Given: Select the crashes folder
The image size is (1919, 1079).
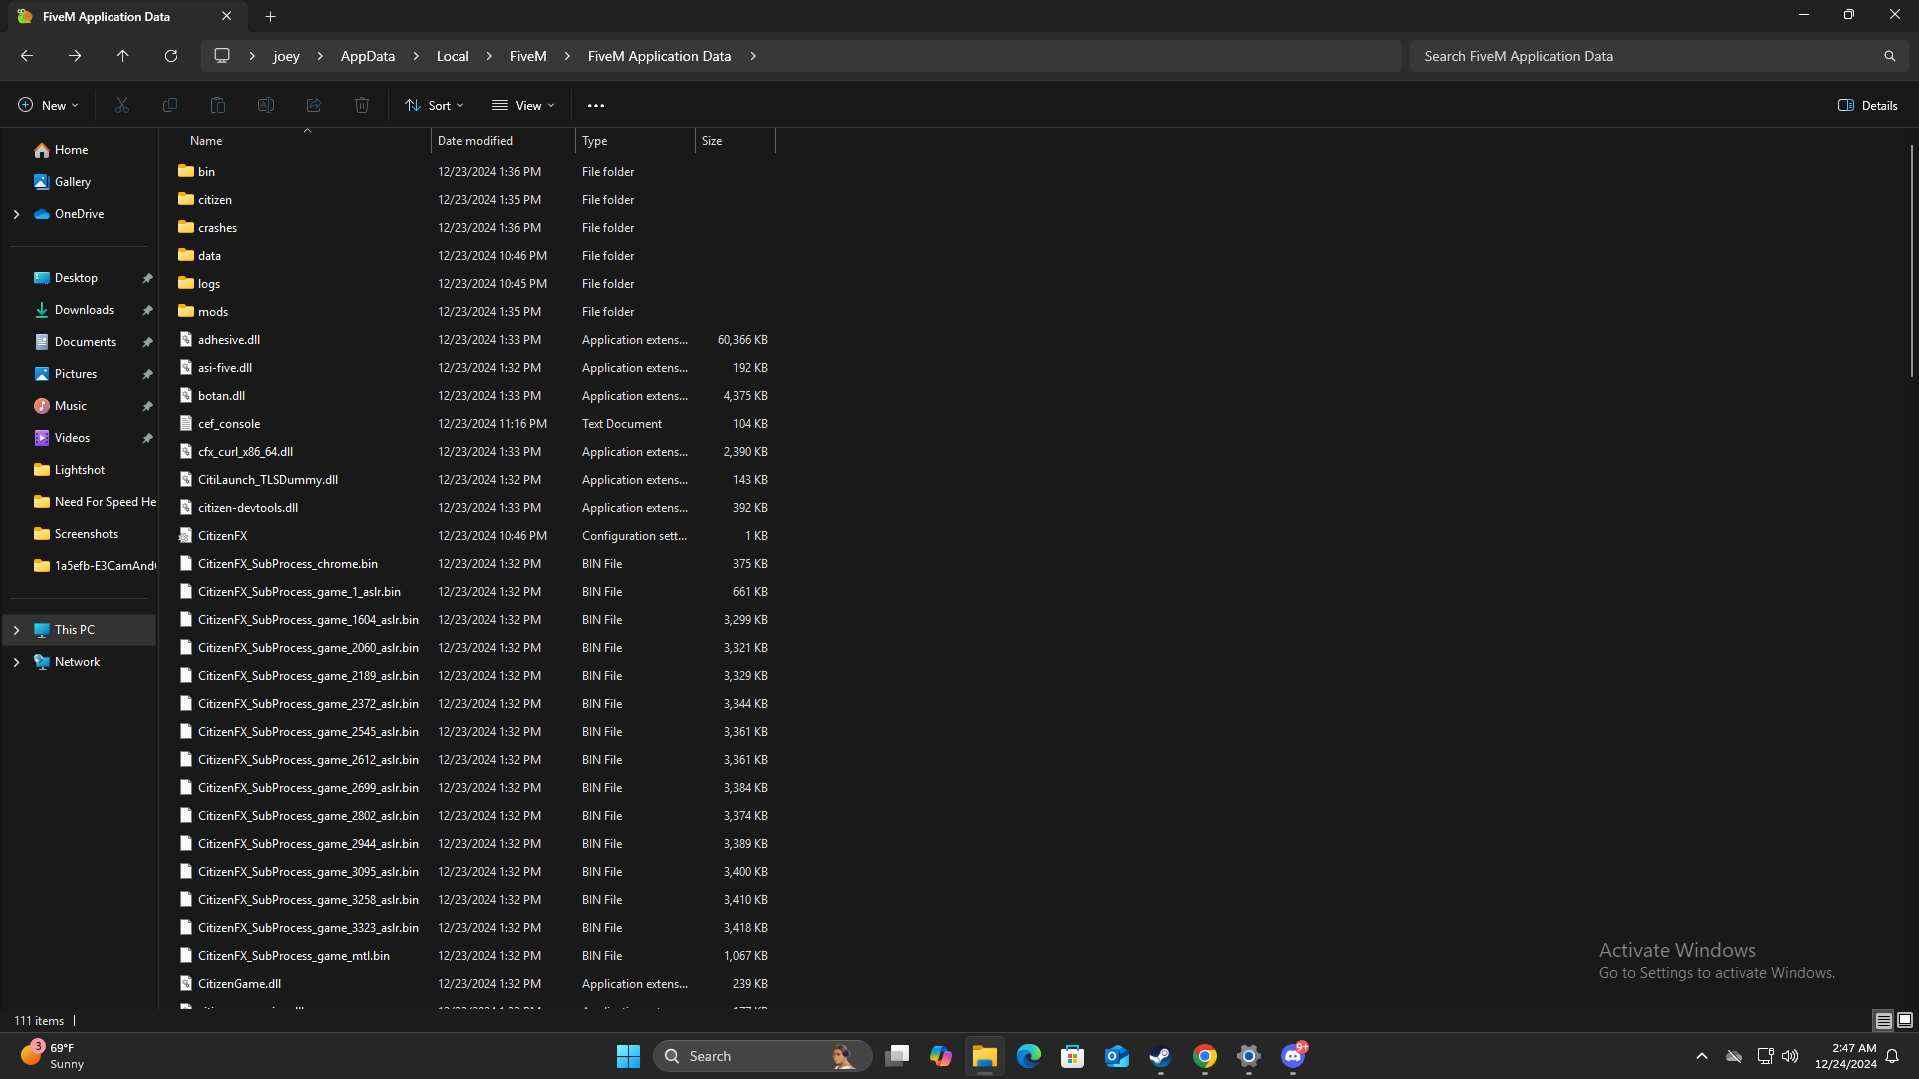Looking at the screenshot, I should [217, 228].
